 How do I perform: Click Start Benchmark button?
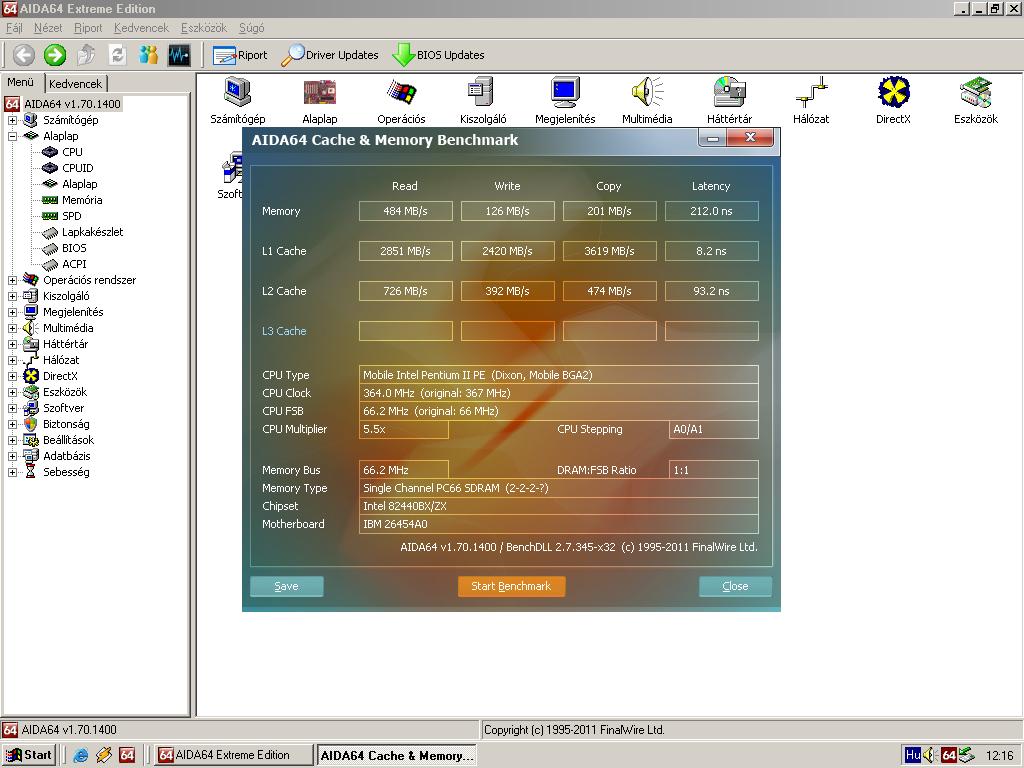tap(511, 586)
